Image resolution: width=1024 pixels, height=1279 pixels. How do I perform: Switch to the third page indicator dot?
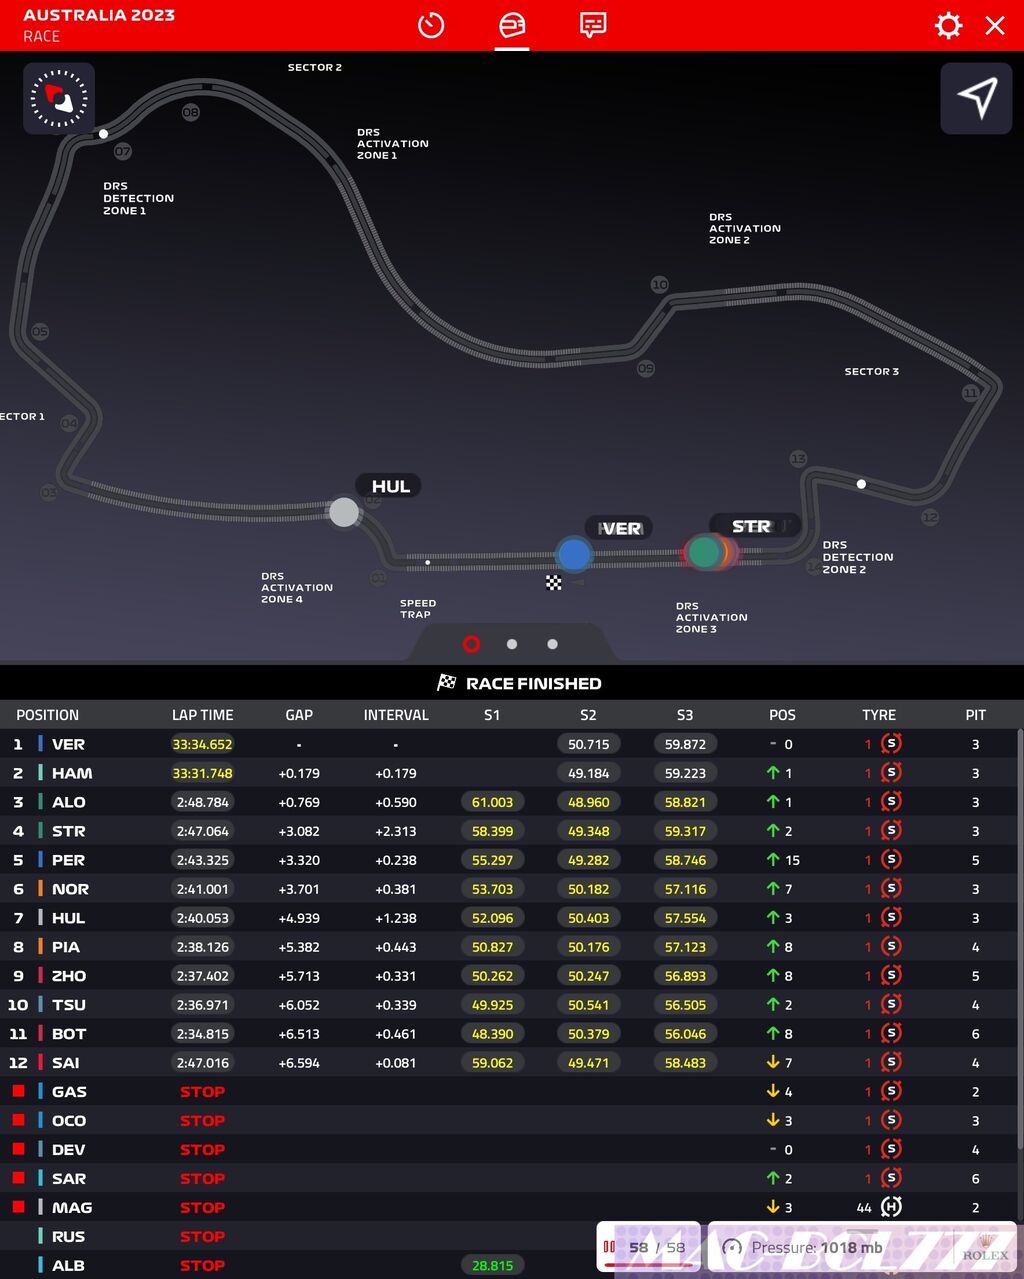coord(552,644)
